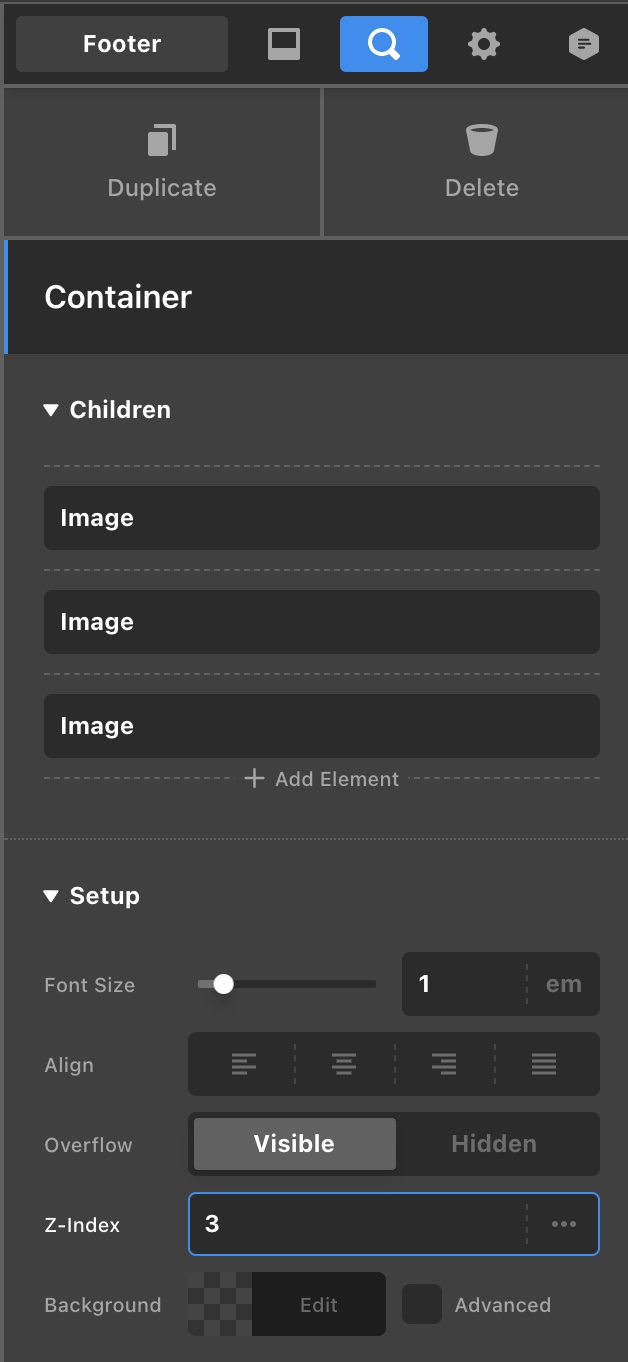
Task: Open Z-Index more options ellipsis
Action: (564, 1224)
